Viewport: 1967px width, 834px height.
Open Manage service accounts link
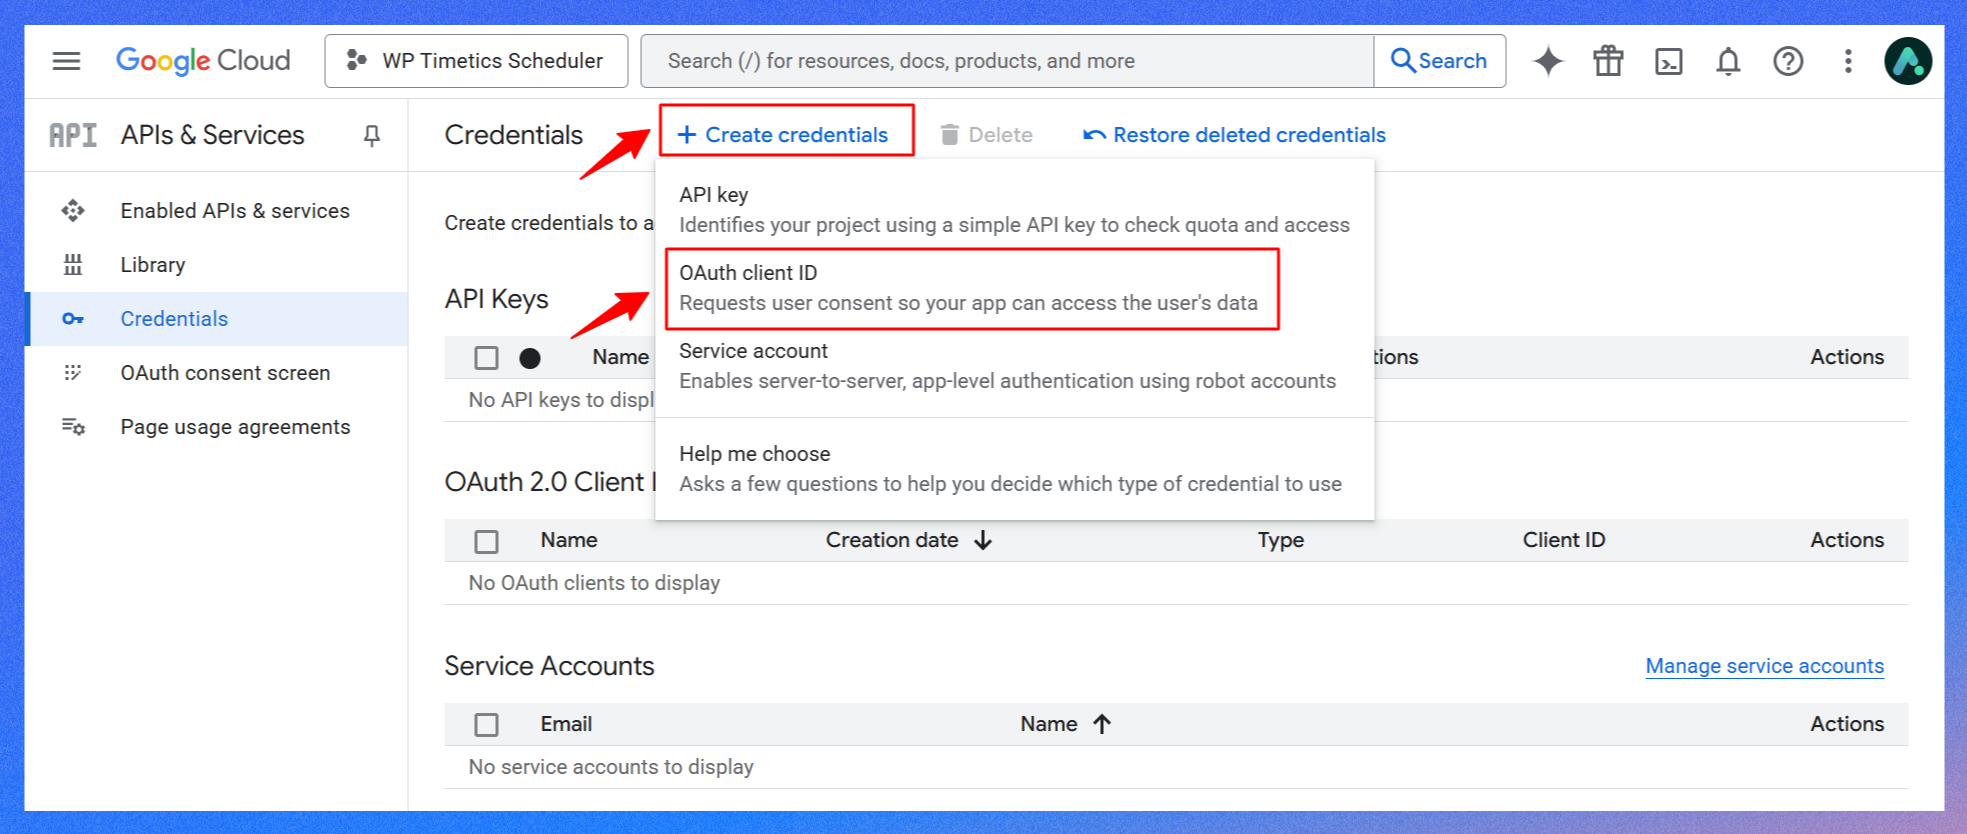(x=1765, y=666)
